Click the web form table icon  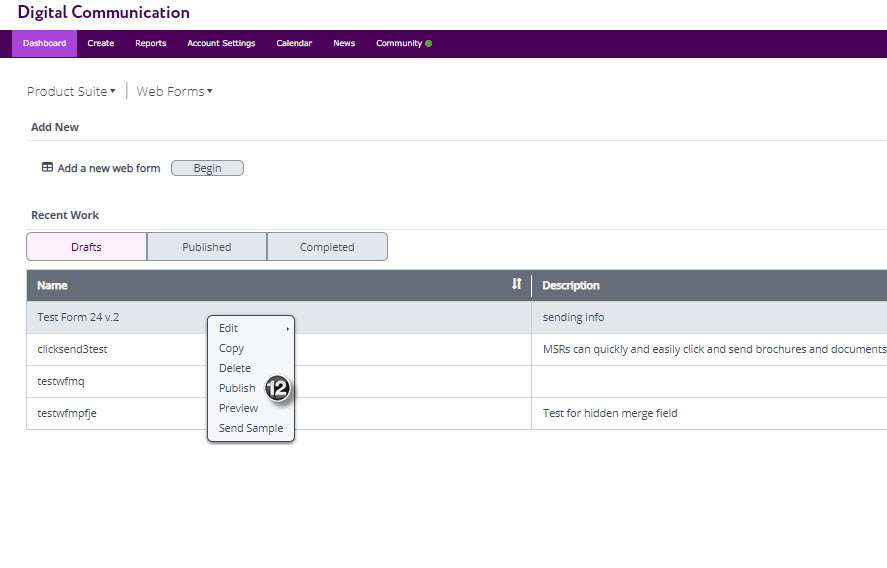[x=47, y=168]
